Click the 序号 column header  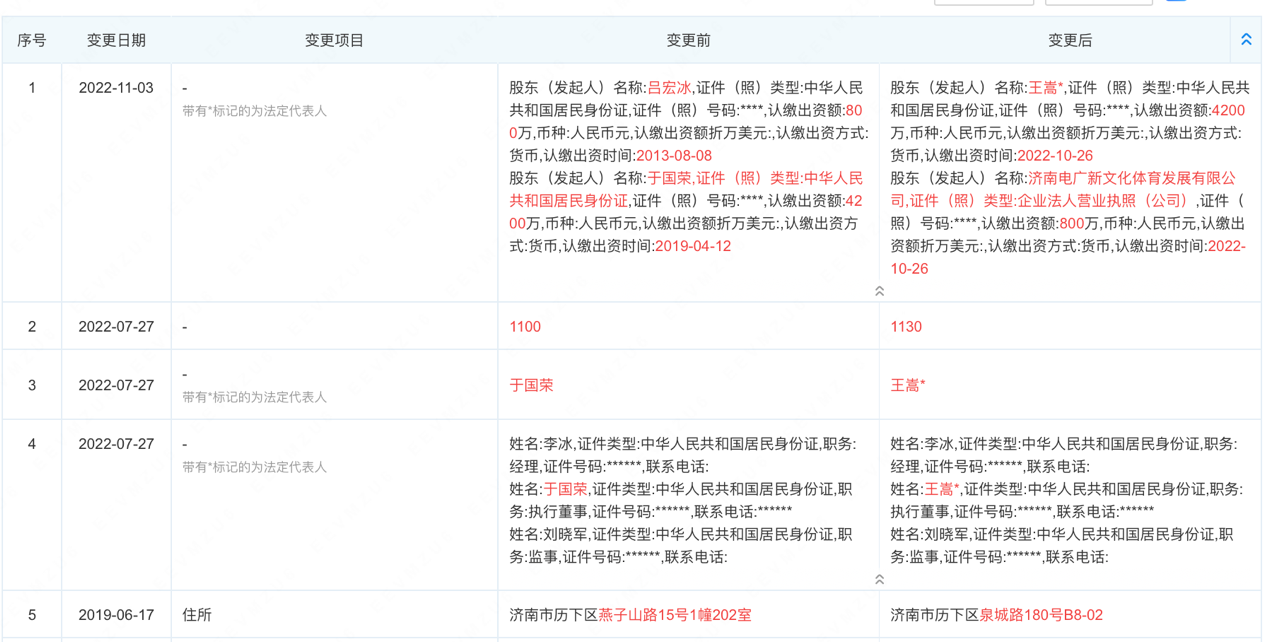(32, 40)
